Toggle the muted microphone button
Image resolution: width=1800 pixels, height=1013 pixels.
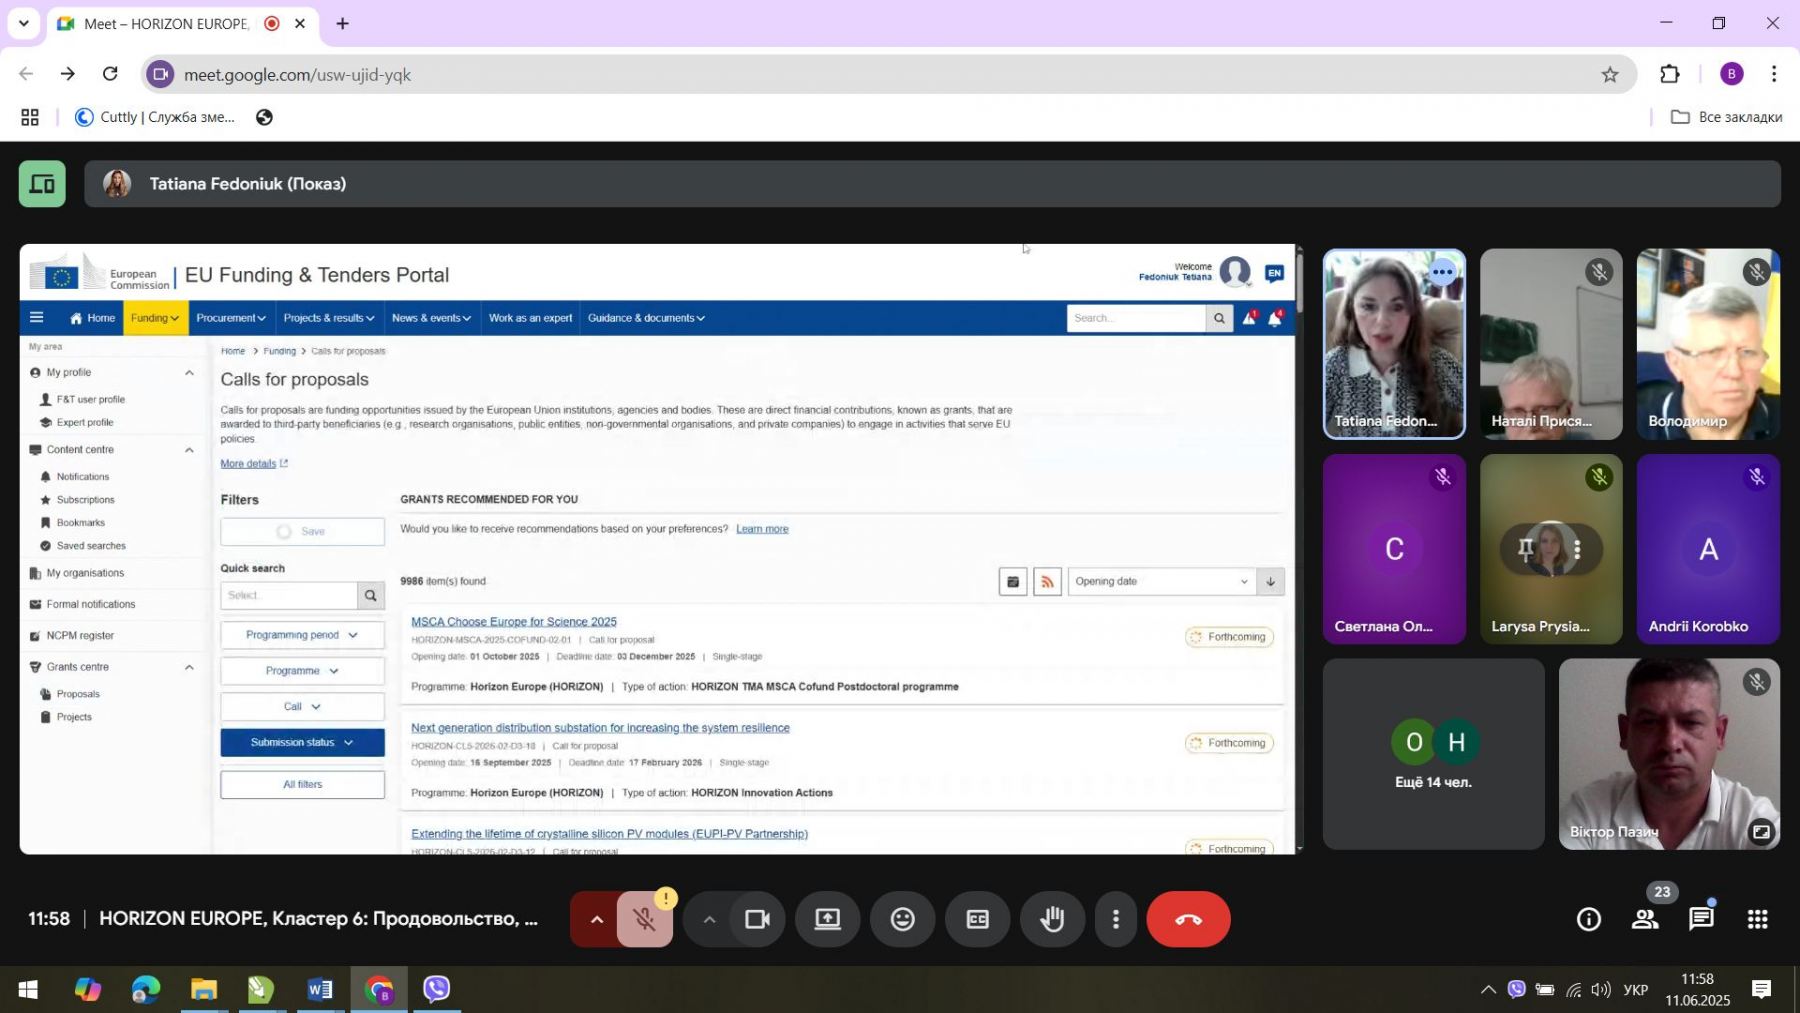click(644, 920)
